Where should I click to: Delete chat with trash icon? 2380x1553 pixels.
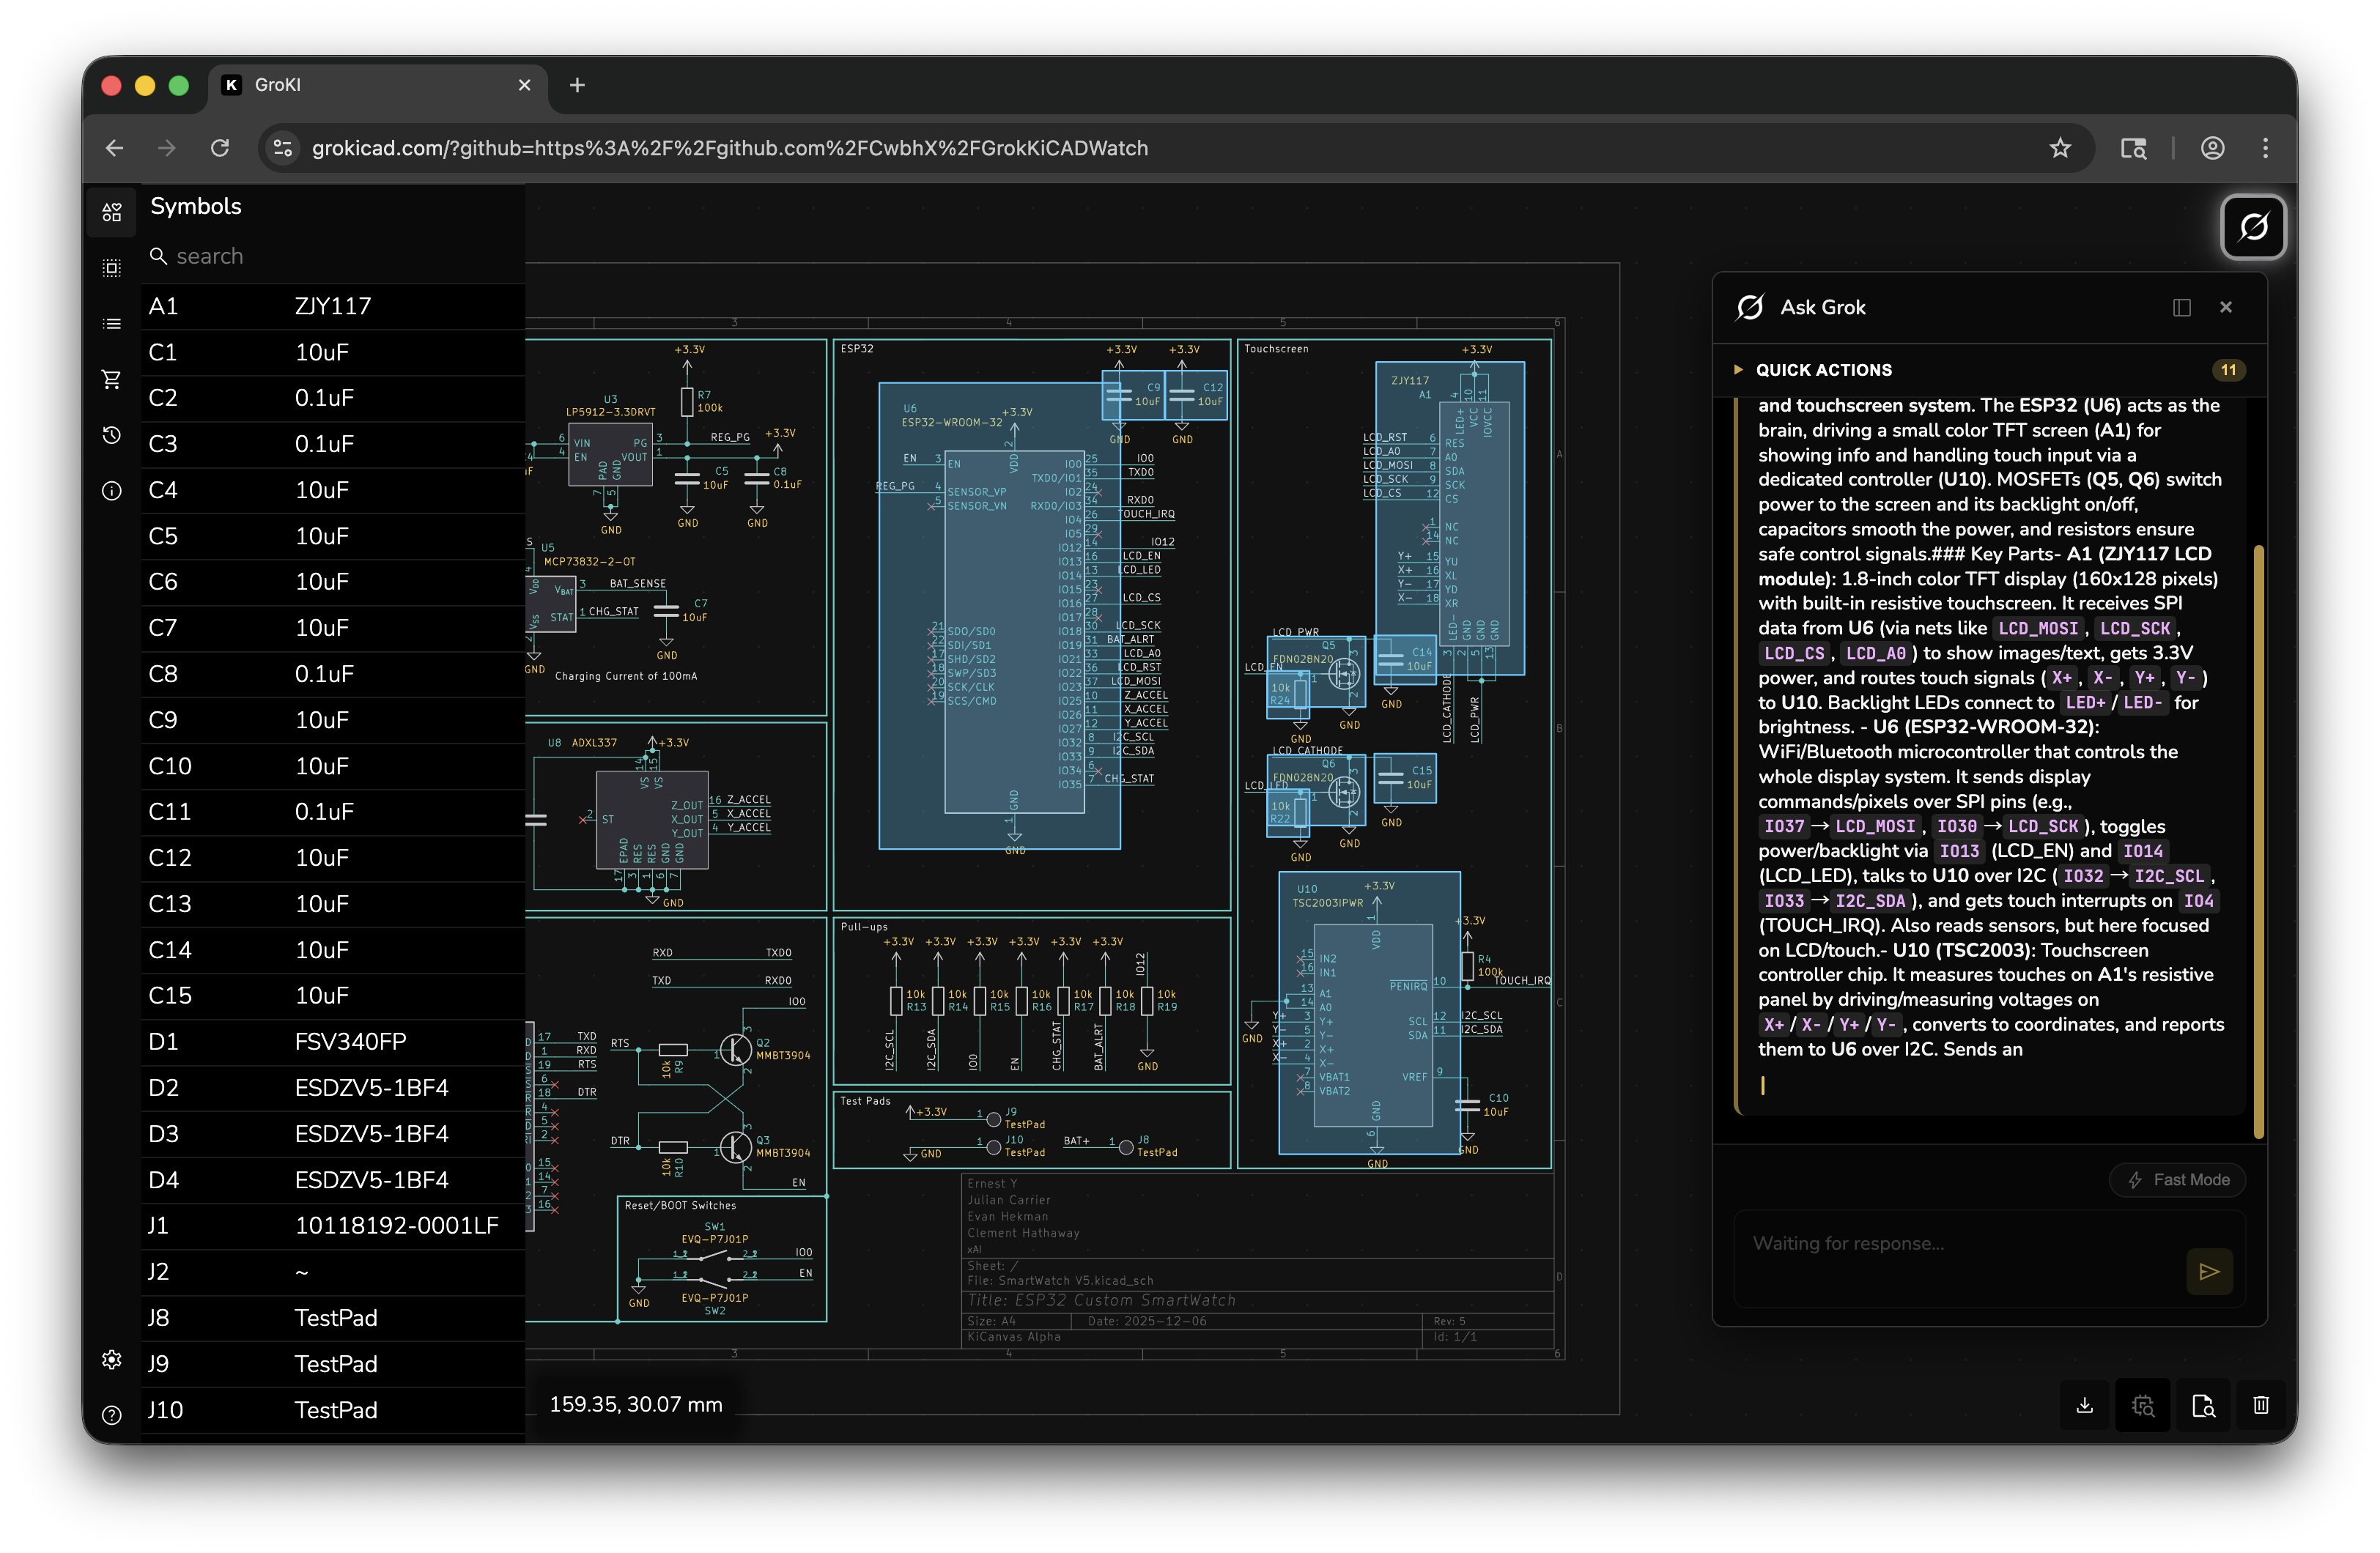point(2261,1405)
